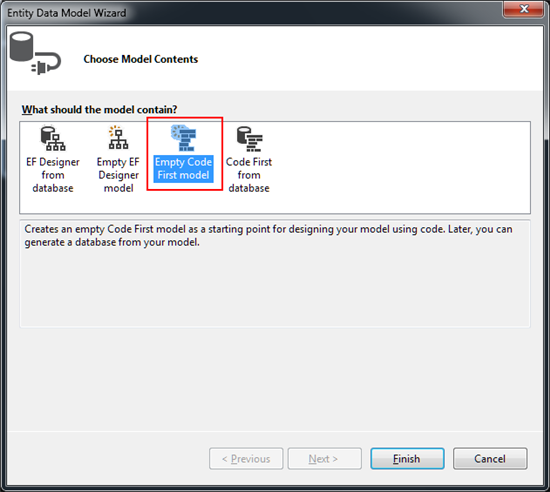Click the database plug wizard header icon
Screen dimensions: 550x492
(35, 53)
